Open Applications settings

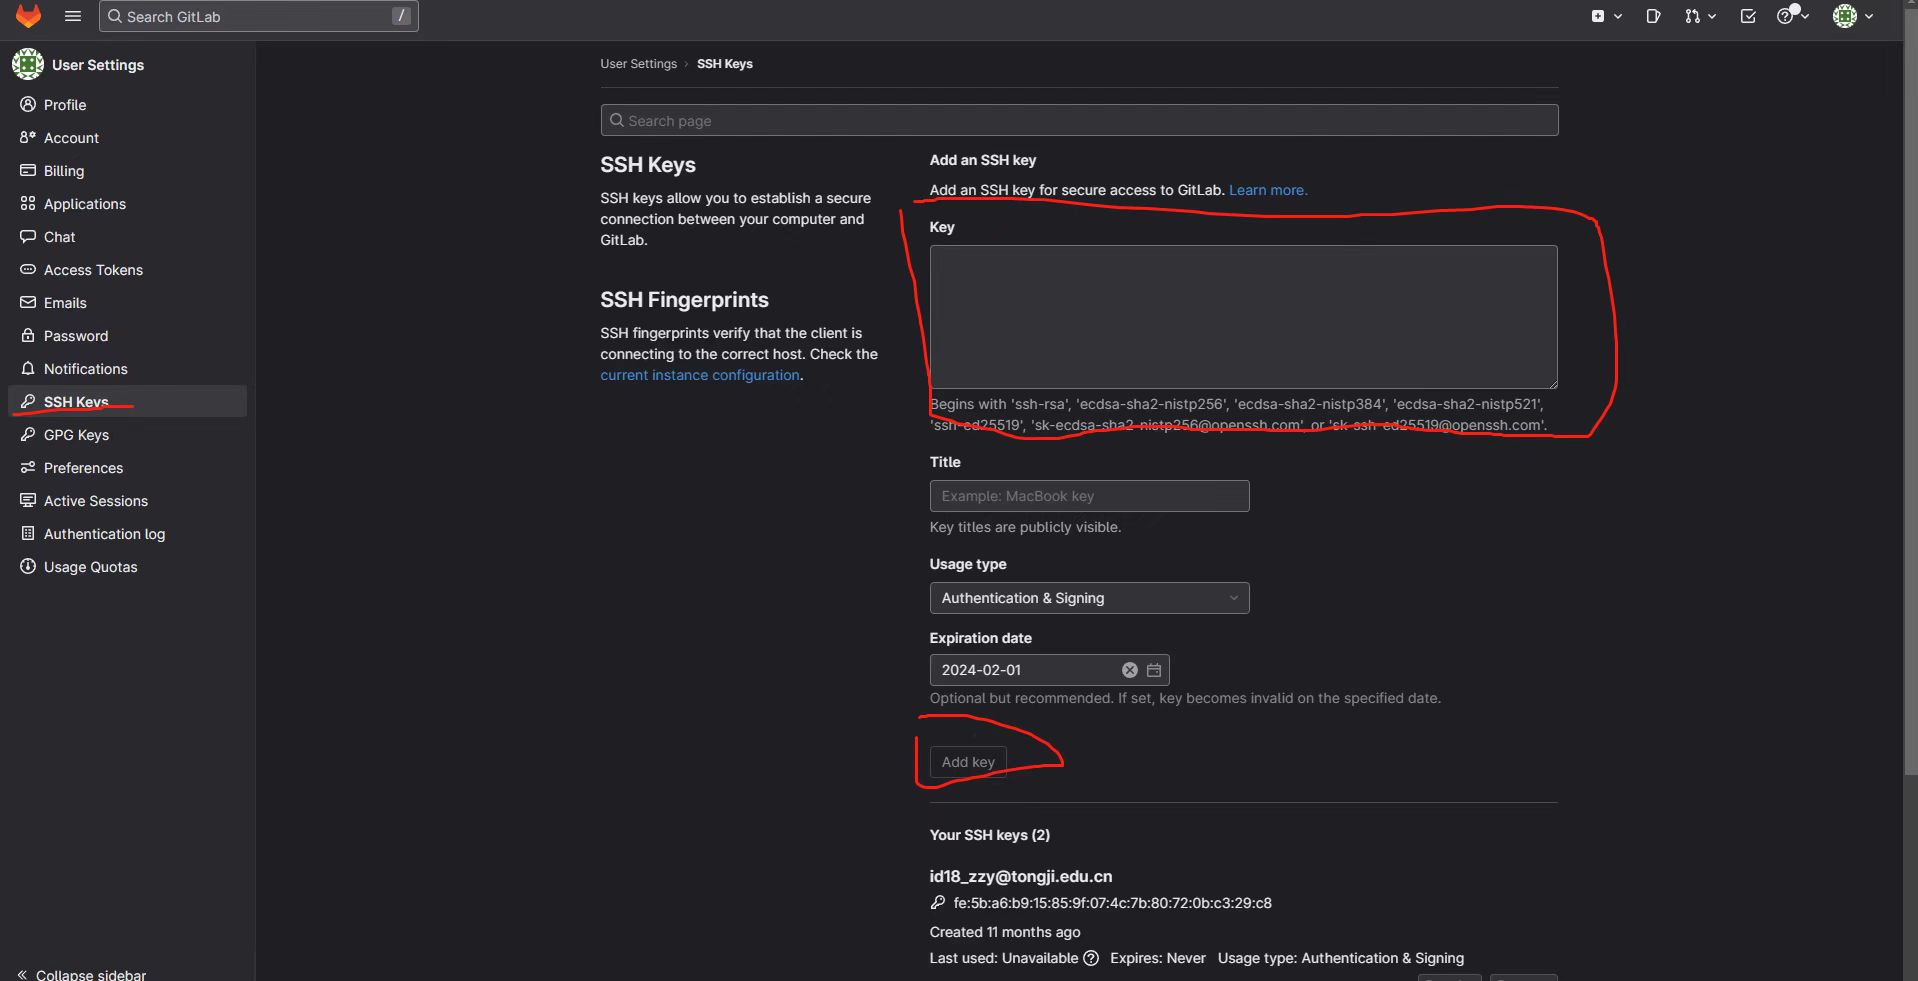tap(127, 204)
